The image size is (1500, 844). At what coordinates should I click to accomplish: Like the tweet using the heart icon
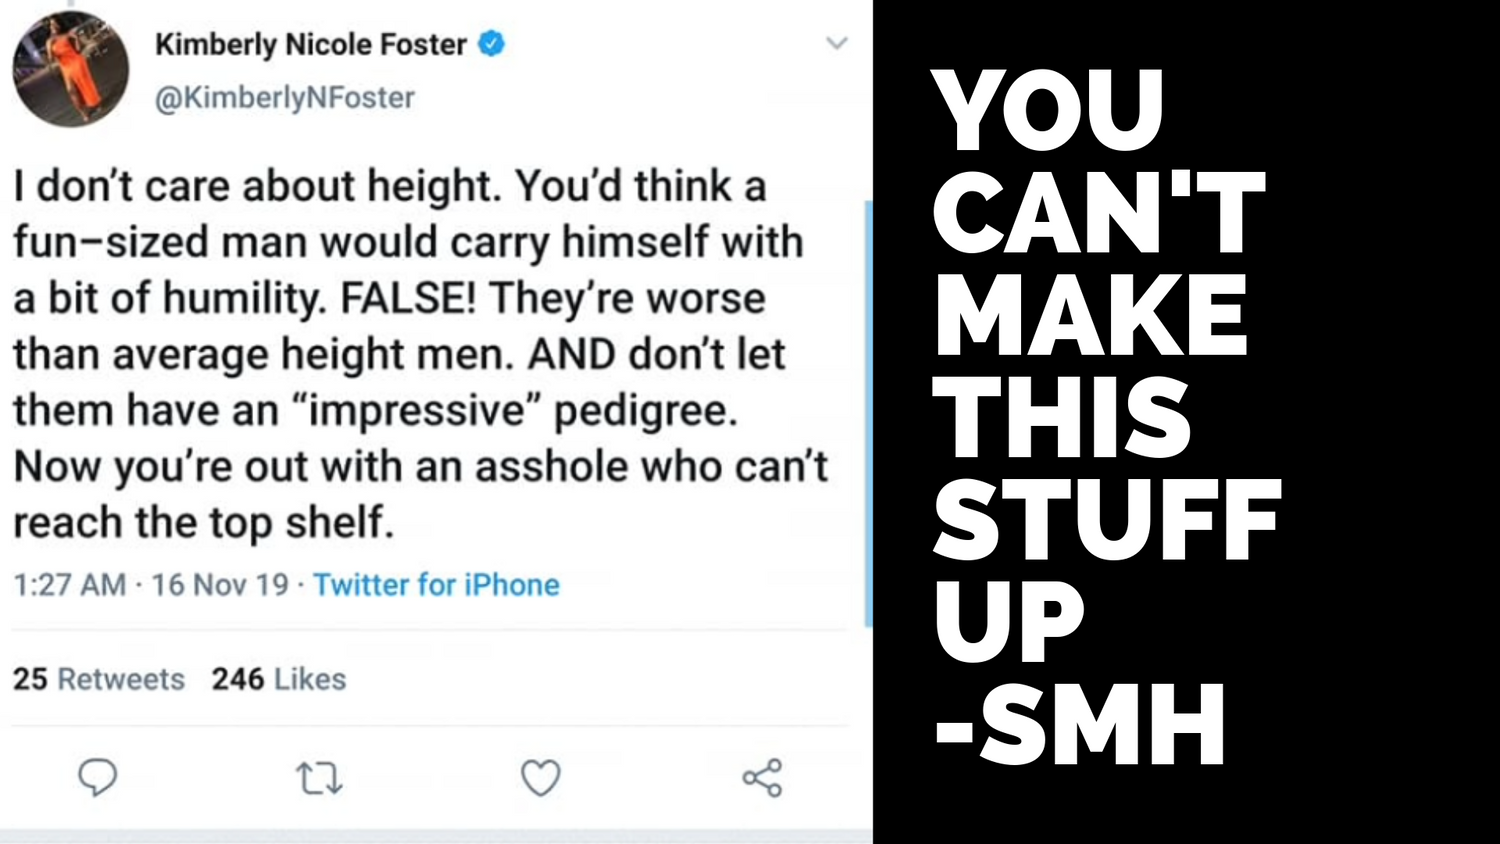coord(540,777)
